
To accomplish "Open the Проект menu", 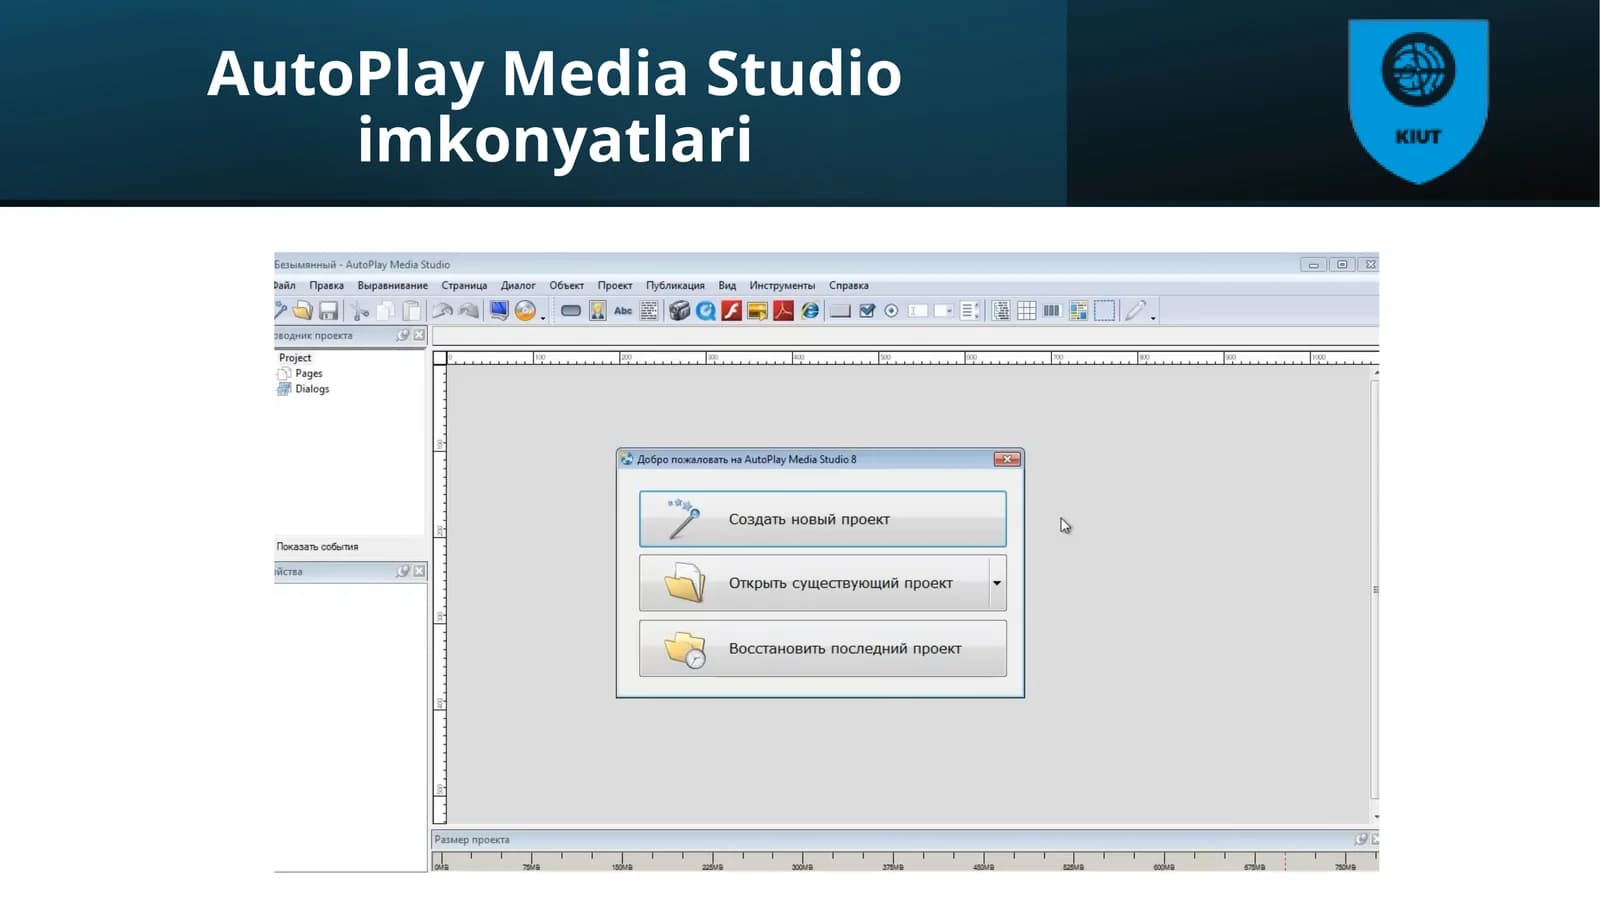I will click(615, 285).
